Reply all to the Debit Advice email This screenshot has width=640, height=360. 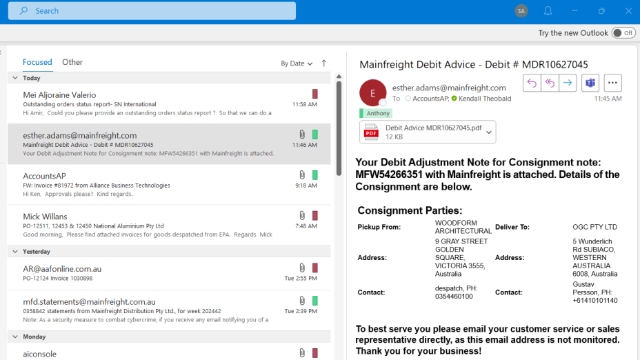pyautogui.click(x=550, y=83)
